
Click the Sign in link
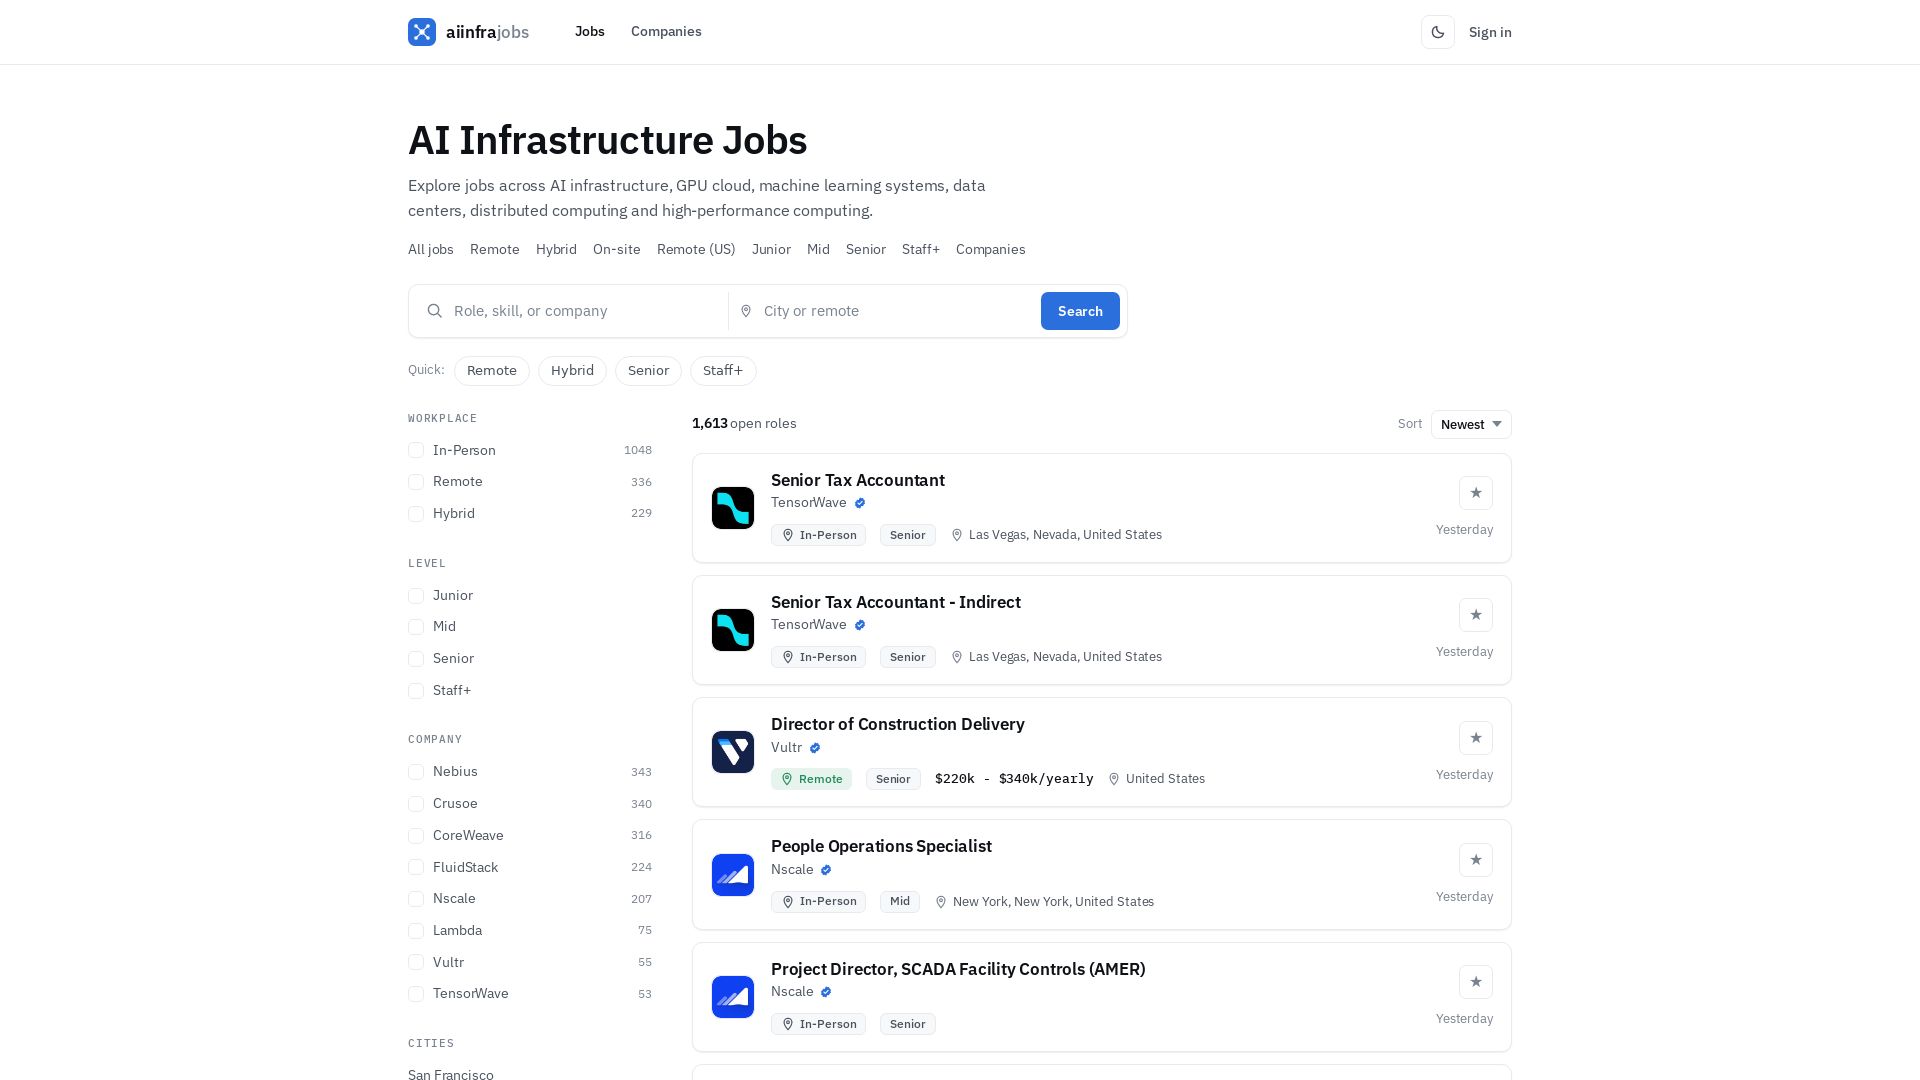click(x=1490, y=32)
